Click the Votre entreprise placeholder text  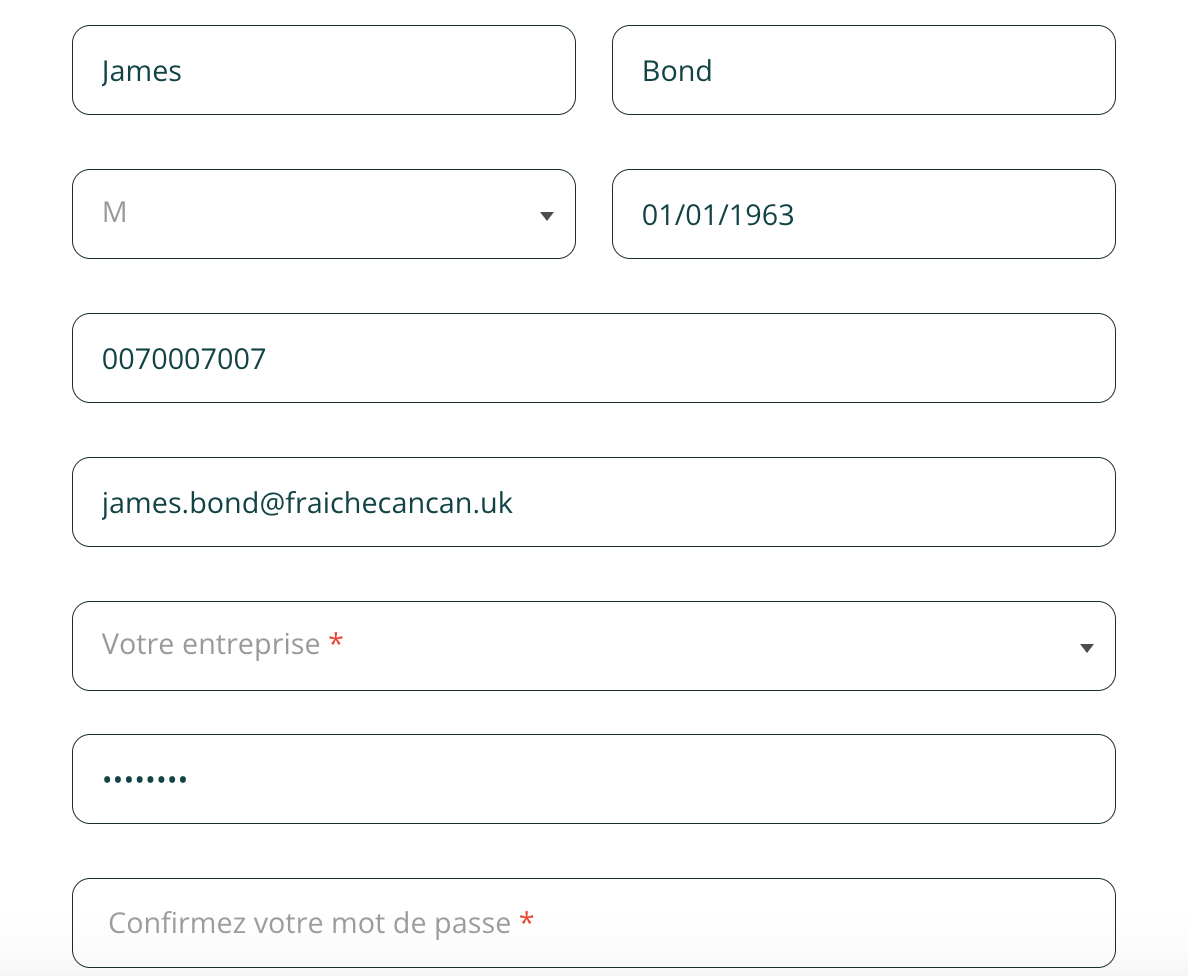[x=211, y=644]
